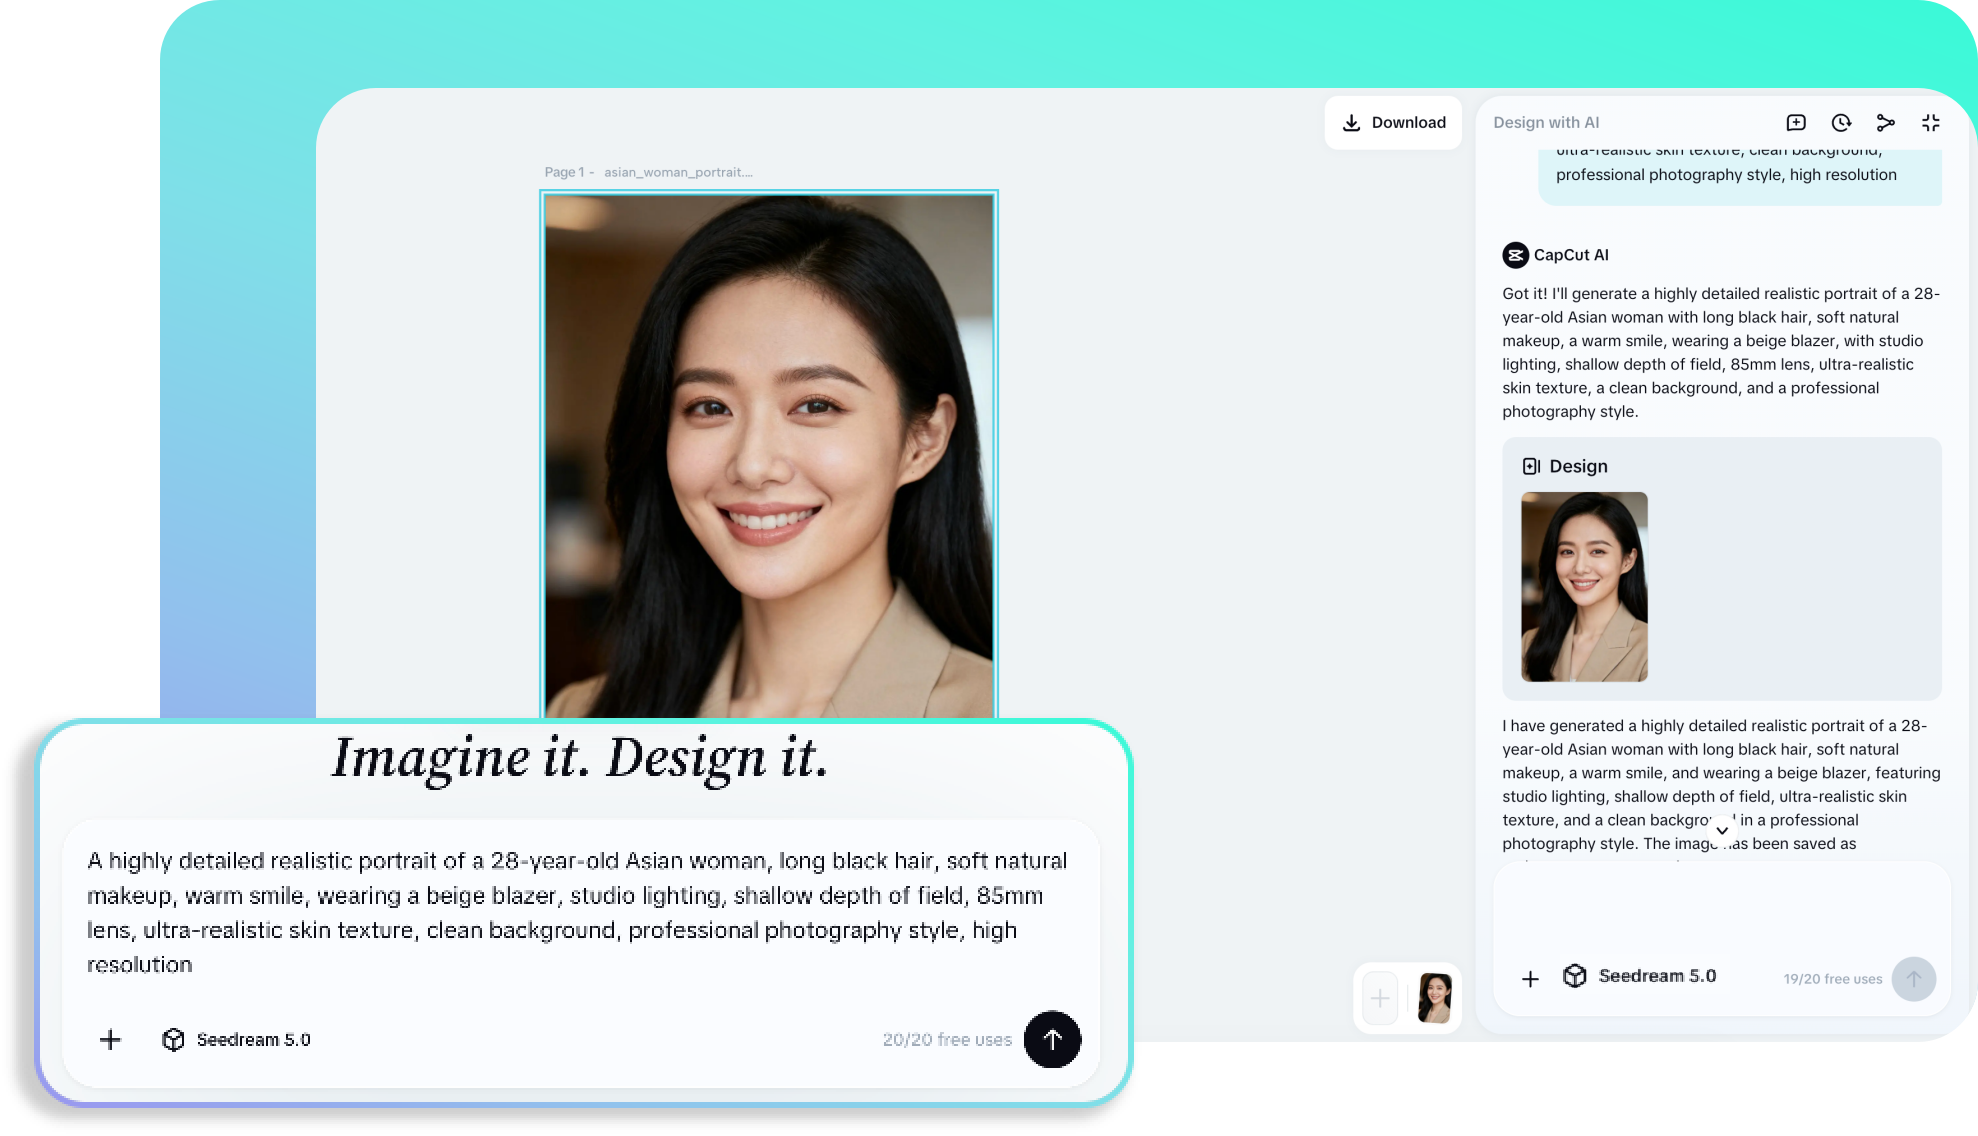The width and height of the screenshot is (1978, 1136).
Task: Click the CapCut AI logo icon
Action: (x=1515, y=255)
